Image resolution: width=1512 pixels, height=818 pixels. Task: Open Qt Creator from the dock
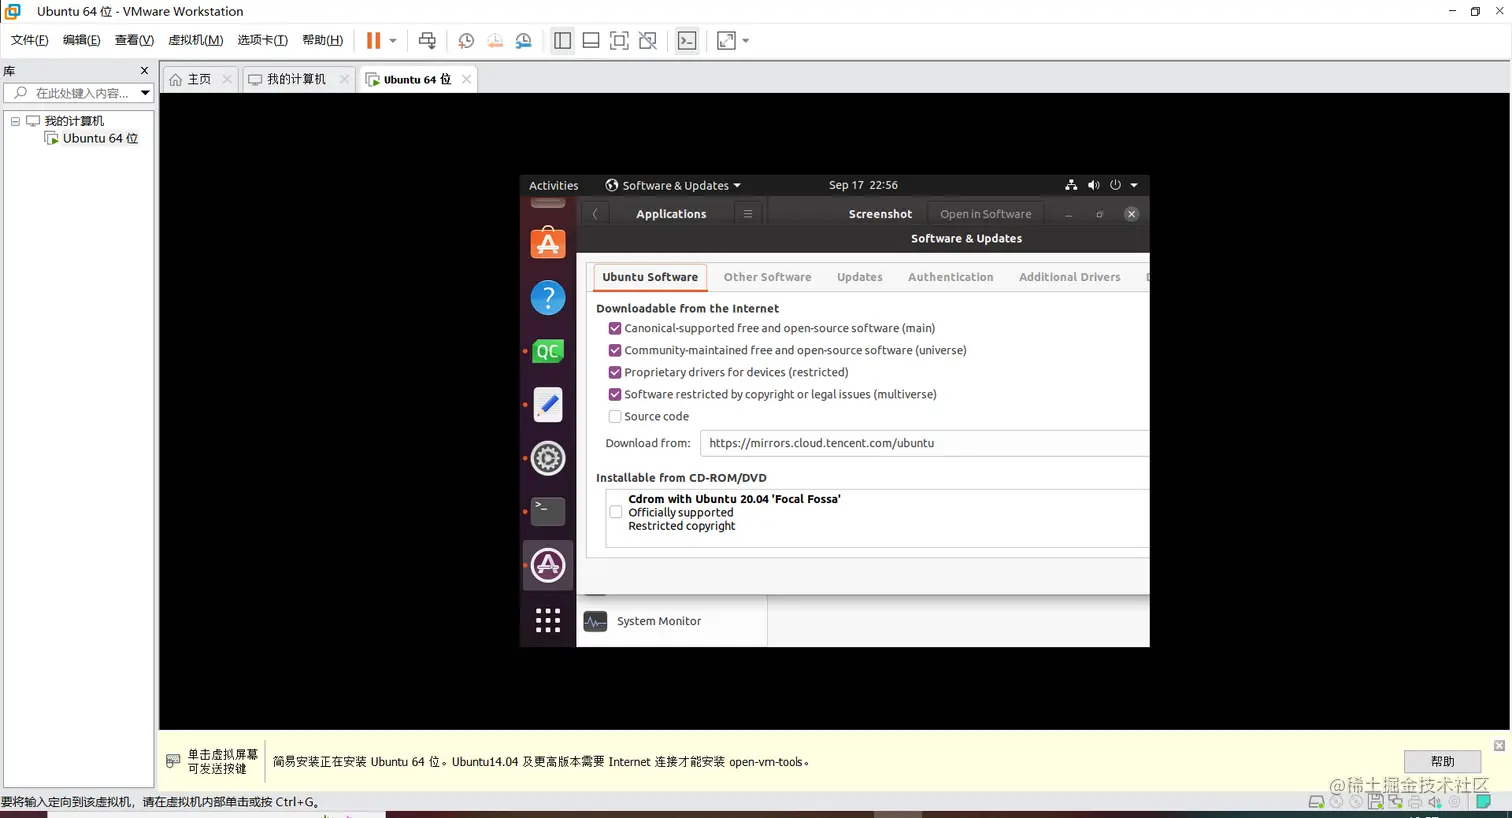pos(548,351)
